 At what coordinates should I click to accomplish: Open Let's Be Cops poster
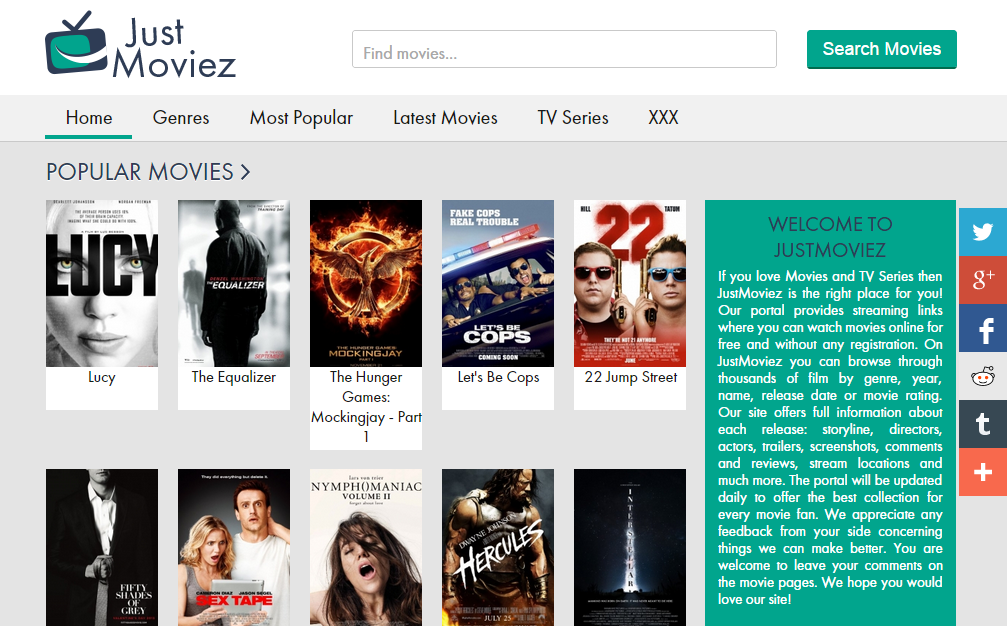point(498,283)
